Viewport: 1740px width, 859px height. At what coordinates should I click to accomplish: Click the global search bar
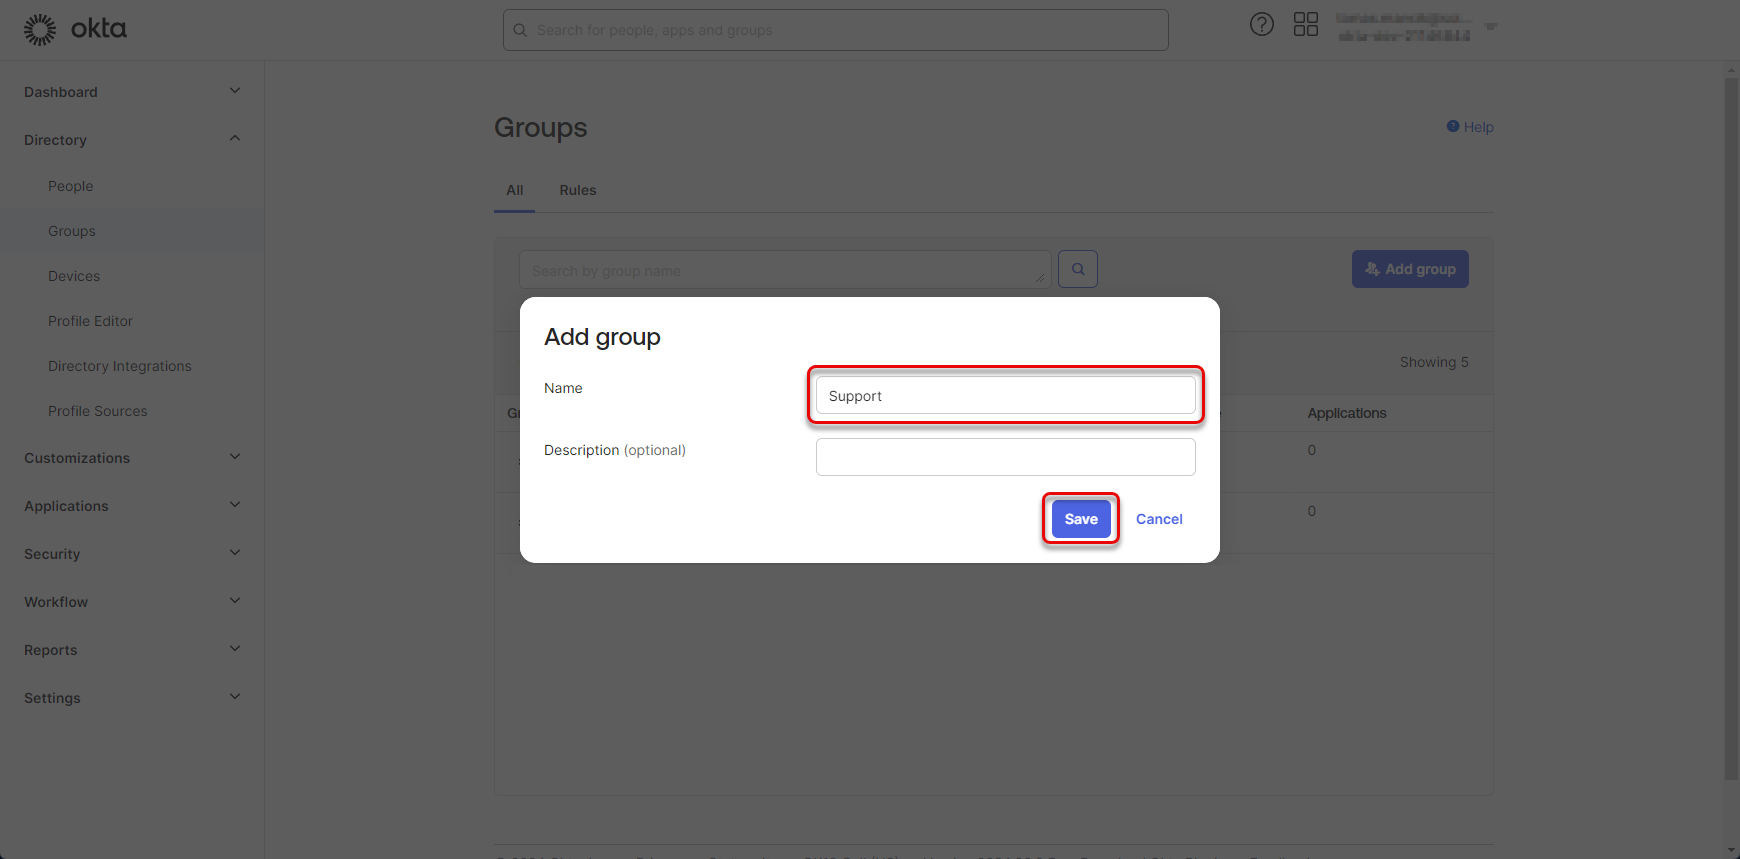836,30
